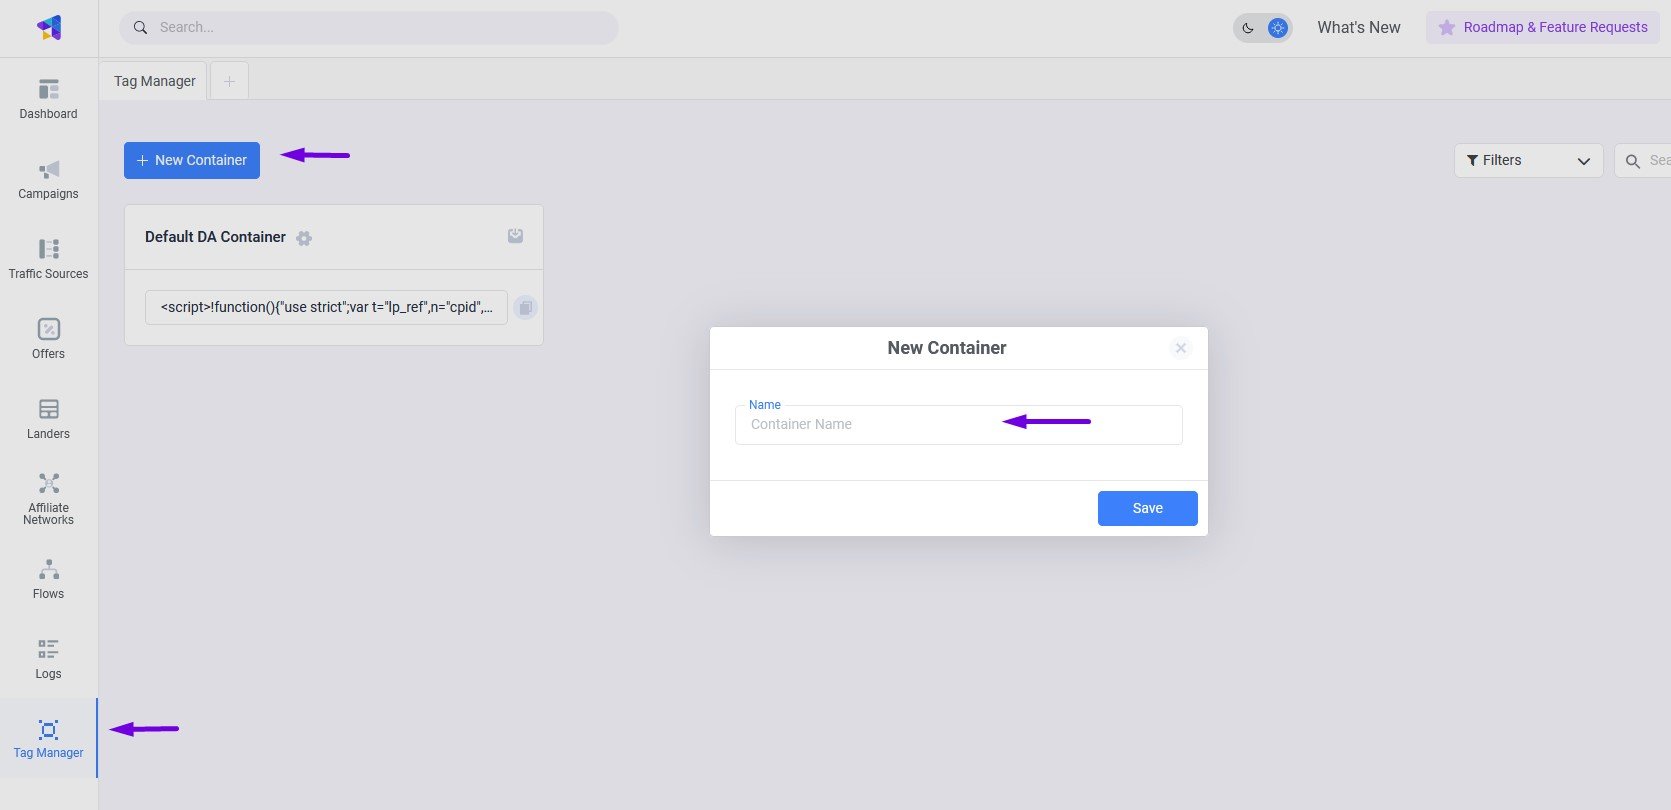The width and height of the screenshot is (1671, 810).
Task: Switch to light mode sun icon
Action: click(1278, 28)
